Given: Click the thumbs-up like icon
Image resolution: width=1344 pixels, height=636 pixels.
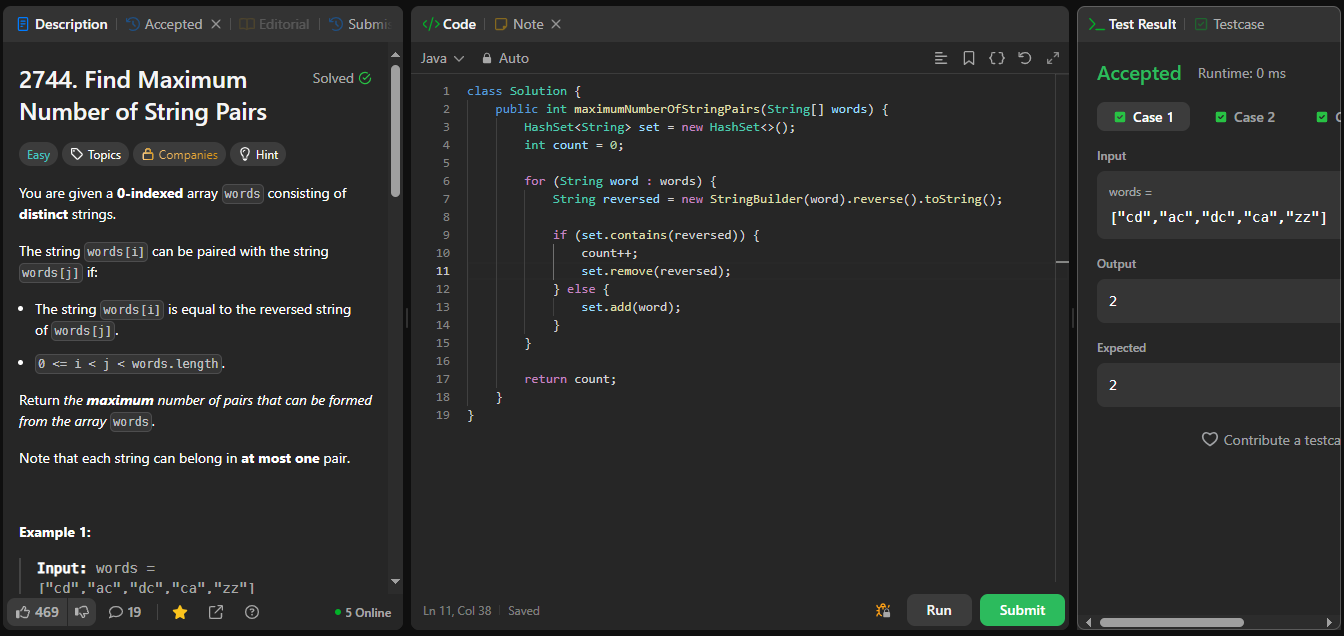Looking at the screenshot, I should (24, 612).
